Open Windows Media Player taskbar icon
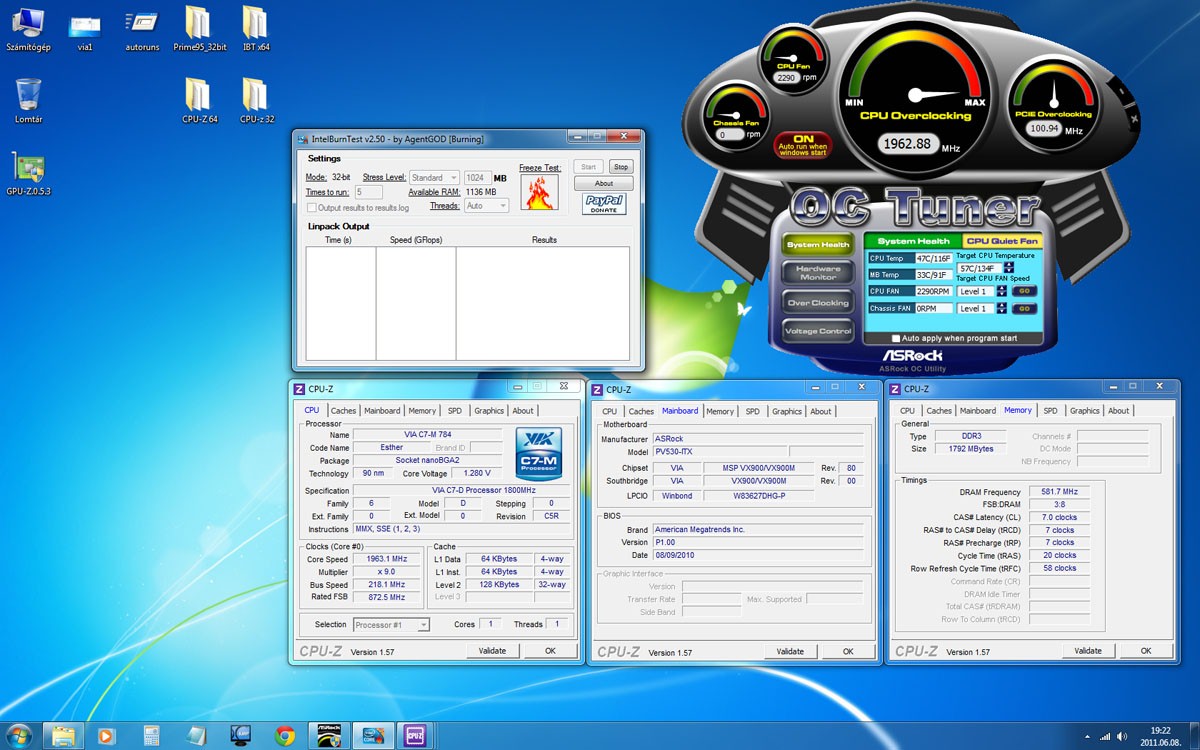1200x750 pixels. coord(107,736)
